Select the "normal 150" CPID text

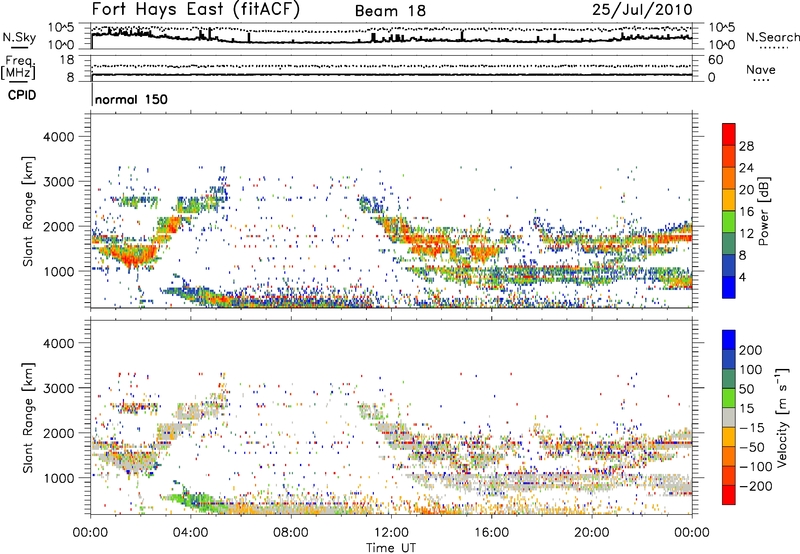131,99
